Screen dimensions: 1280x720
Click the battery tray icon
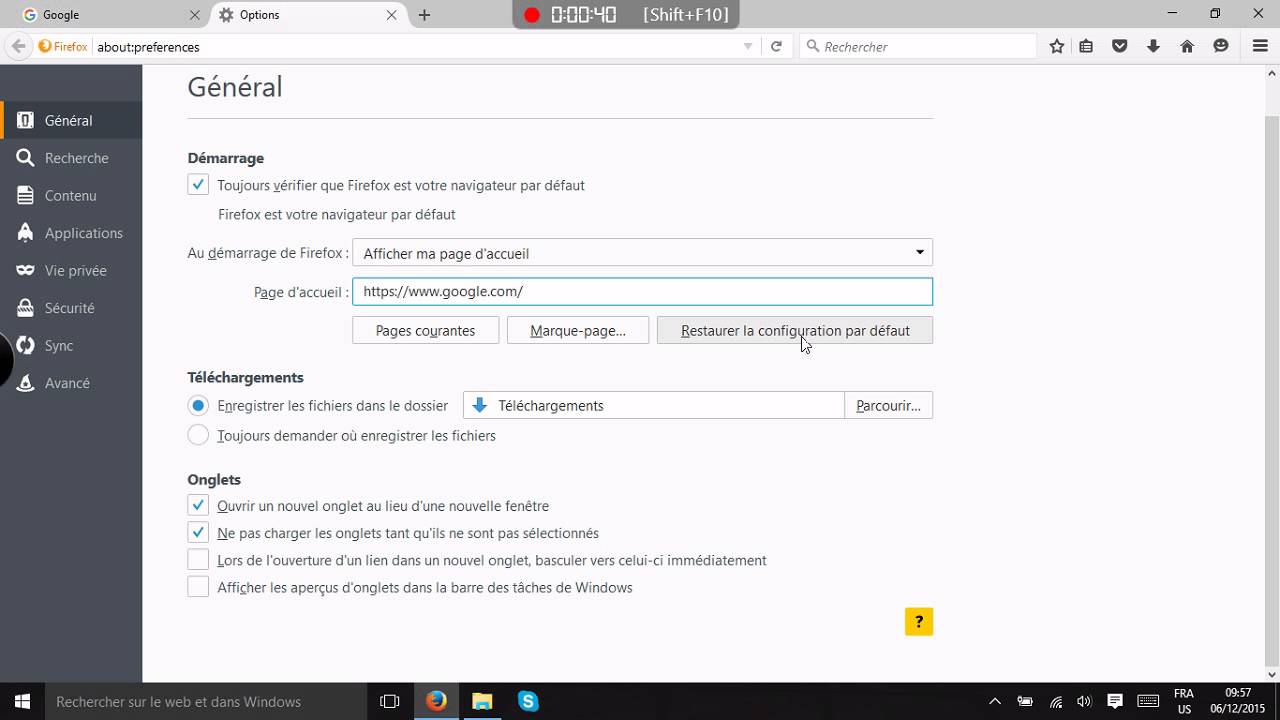(1025, 702)
